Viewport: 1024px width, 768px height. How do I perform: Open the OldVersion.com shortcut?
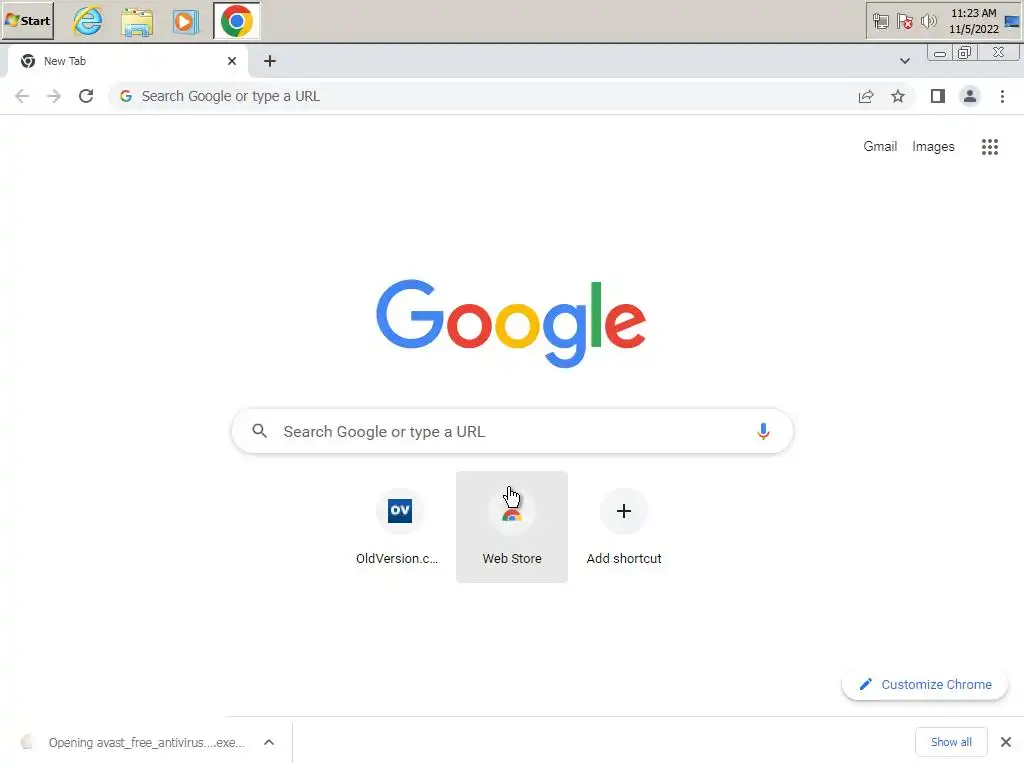point(400,526)
